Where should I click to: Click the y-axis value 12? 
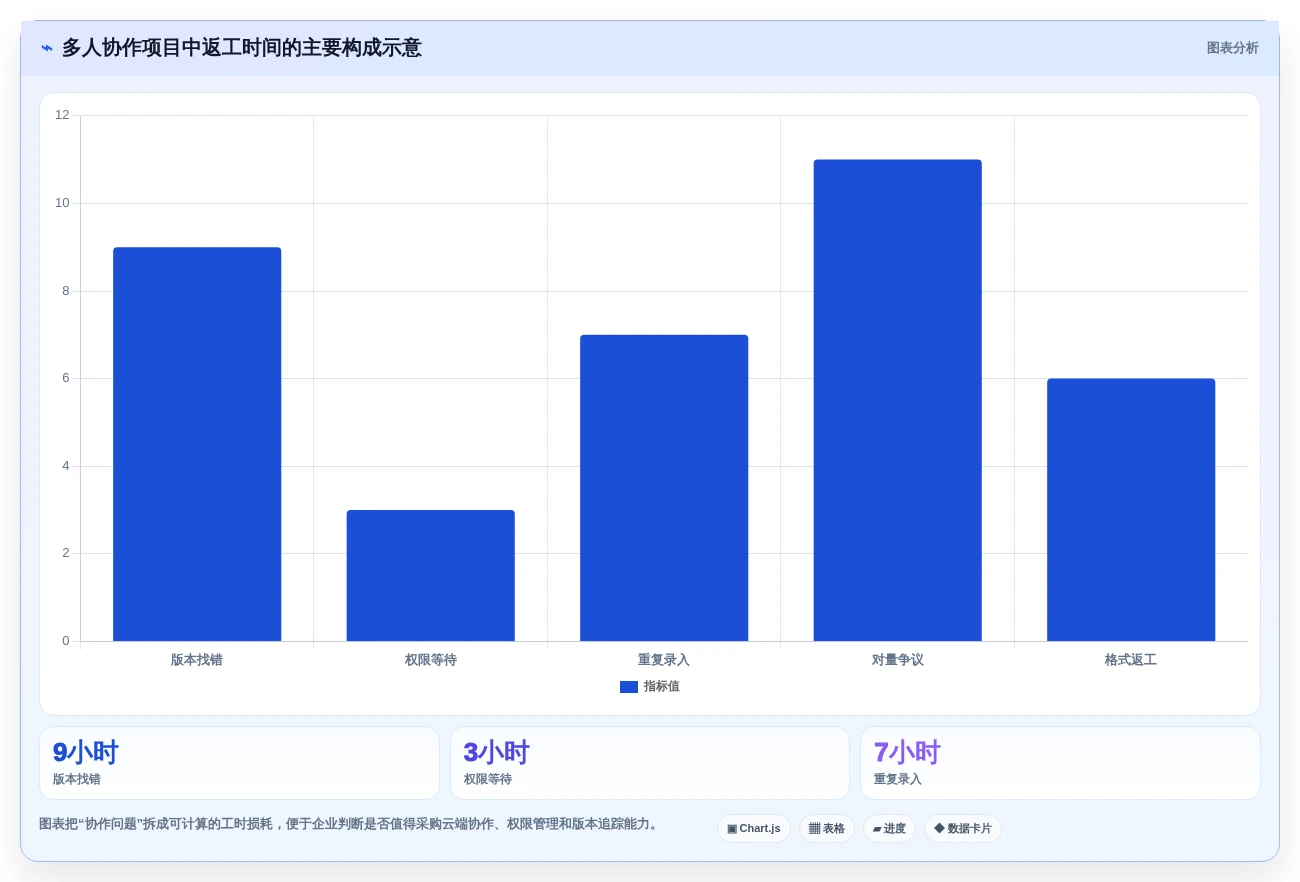[x=62, y=115]
